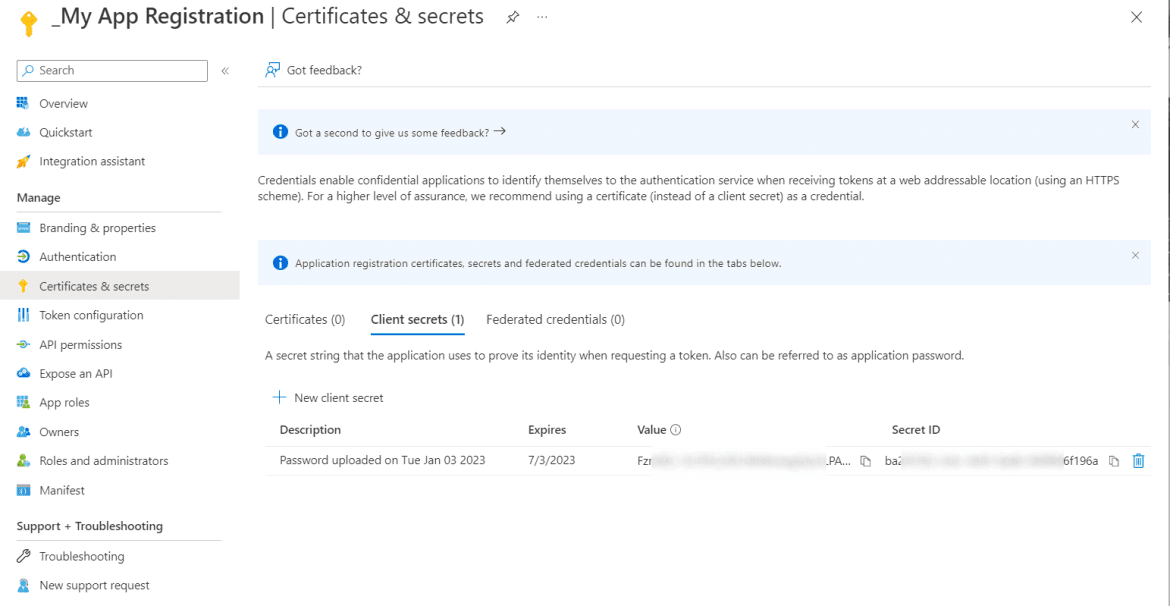This screenshot has height=606, width=1170.
Task: Click the Overview grid icon
Action: (23, 103)
